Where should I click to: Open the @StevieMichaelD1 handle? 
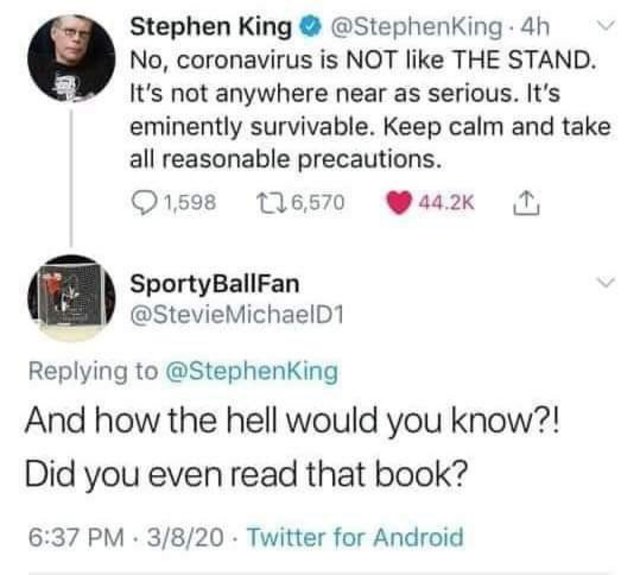pos(237,315)
